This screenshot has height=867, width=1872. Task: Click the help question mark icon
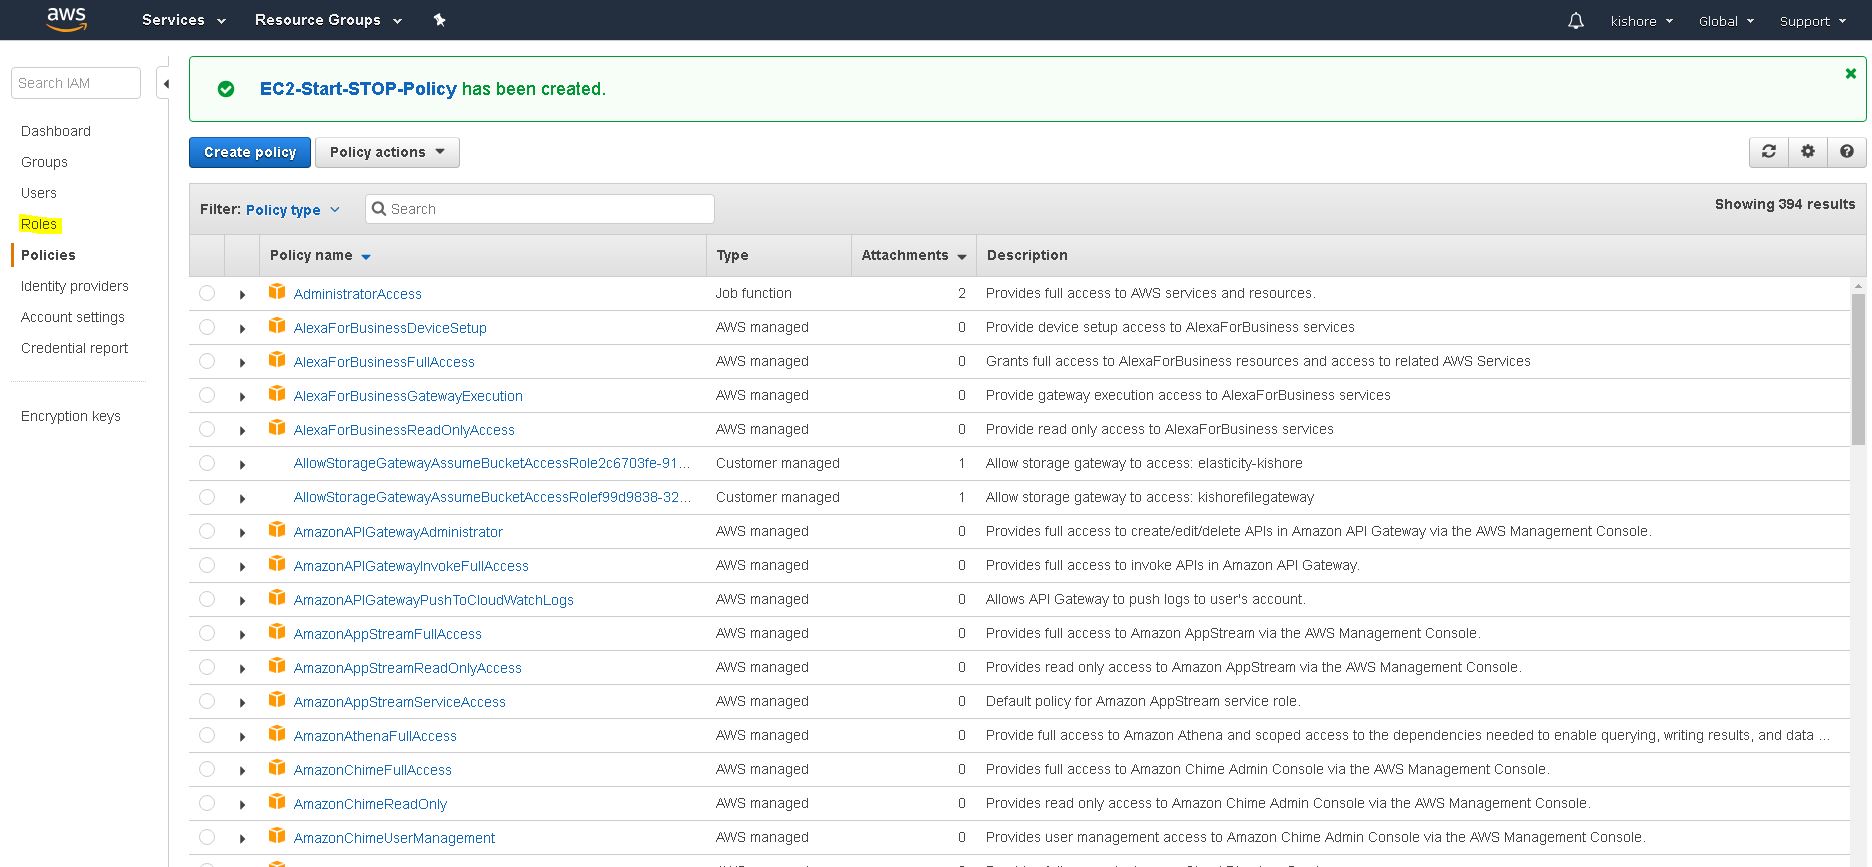click(x=1846, y=152)
